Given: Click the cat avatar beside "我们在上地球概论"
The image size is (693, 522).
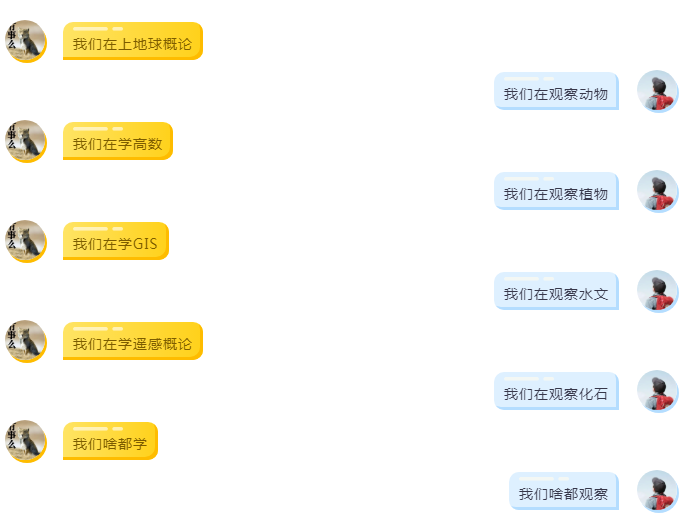Looking at the screenshot, I should tap(26, 41).
